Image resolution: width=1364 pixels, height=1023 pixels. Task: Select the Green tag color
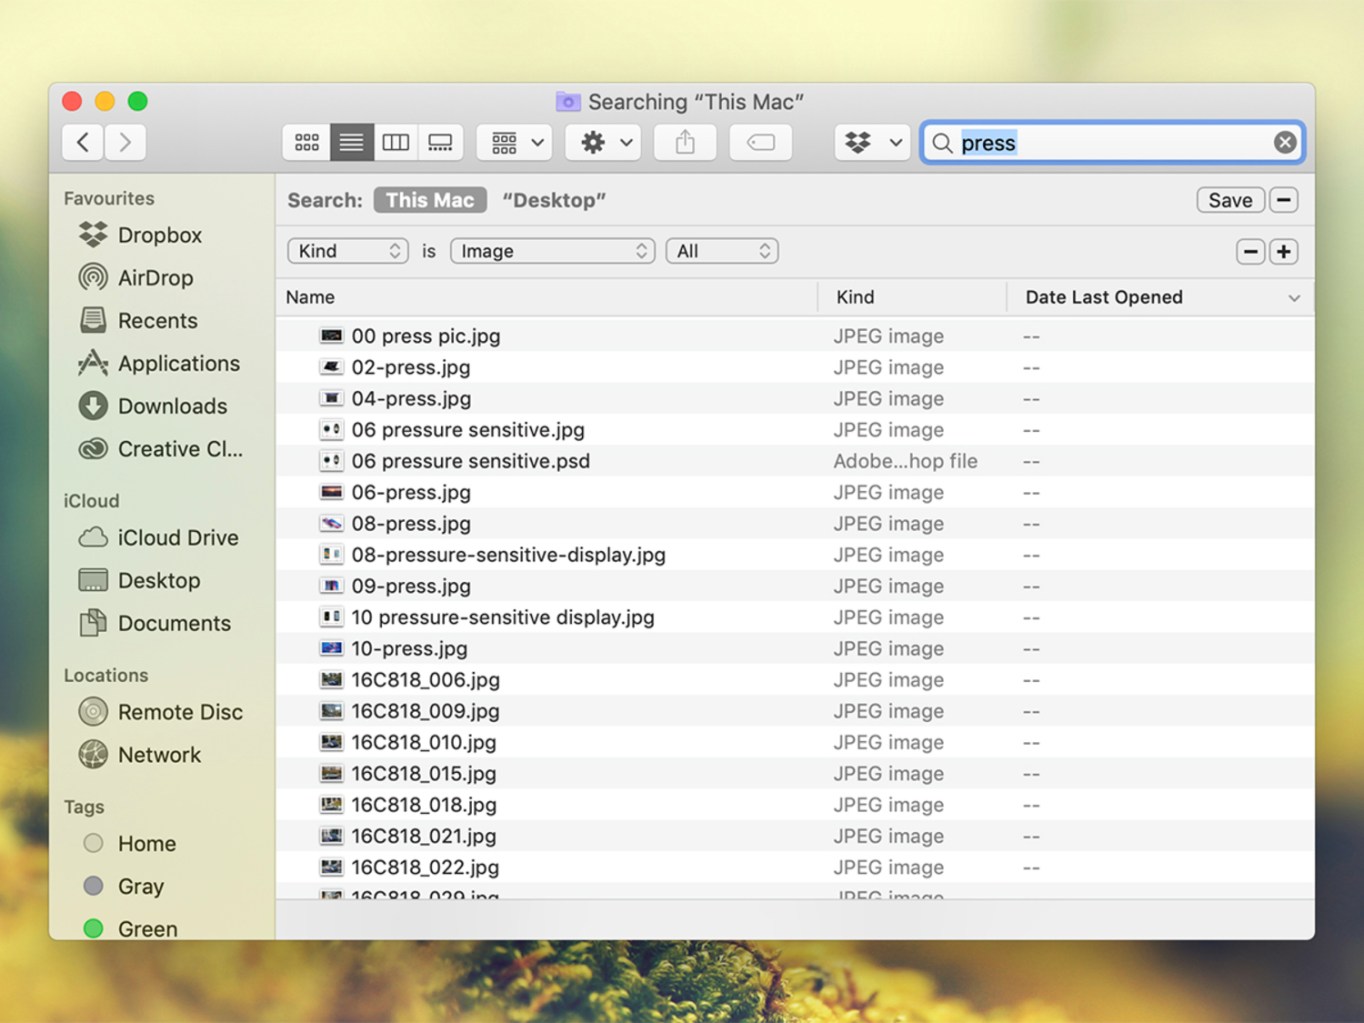point(93,928)
